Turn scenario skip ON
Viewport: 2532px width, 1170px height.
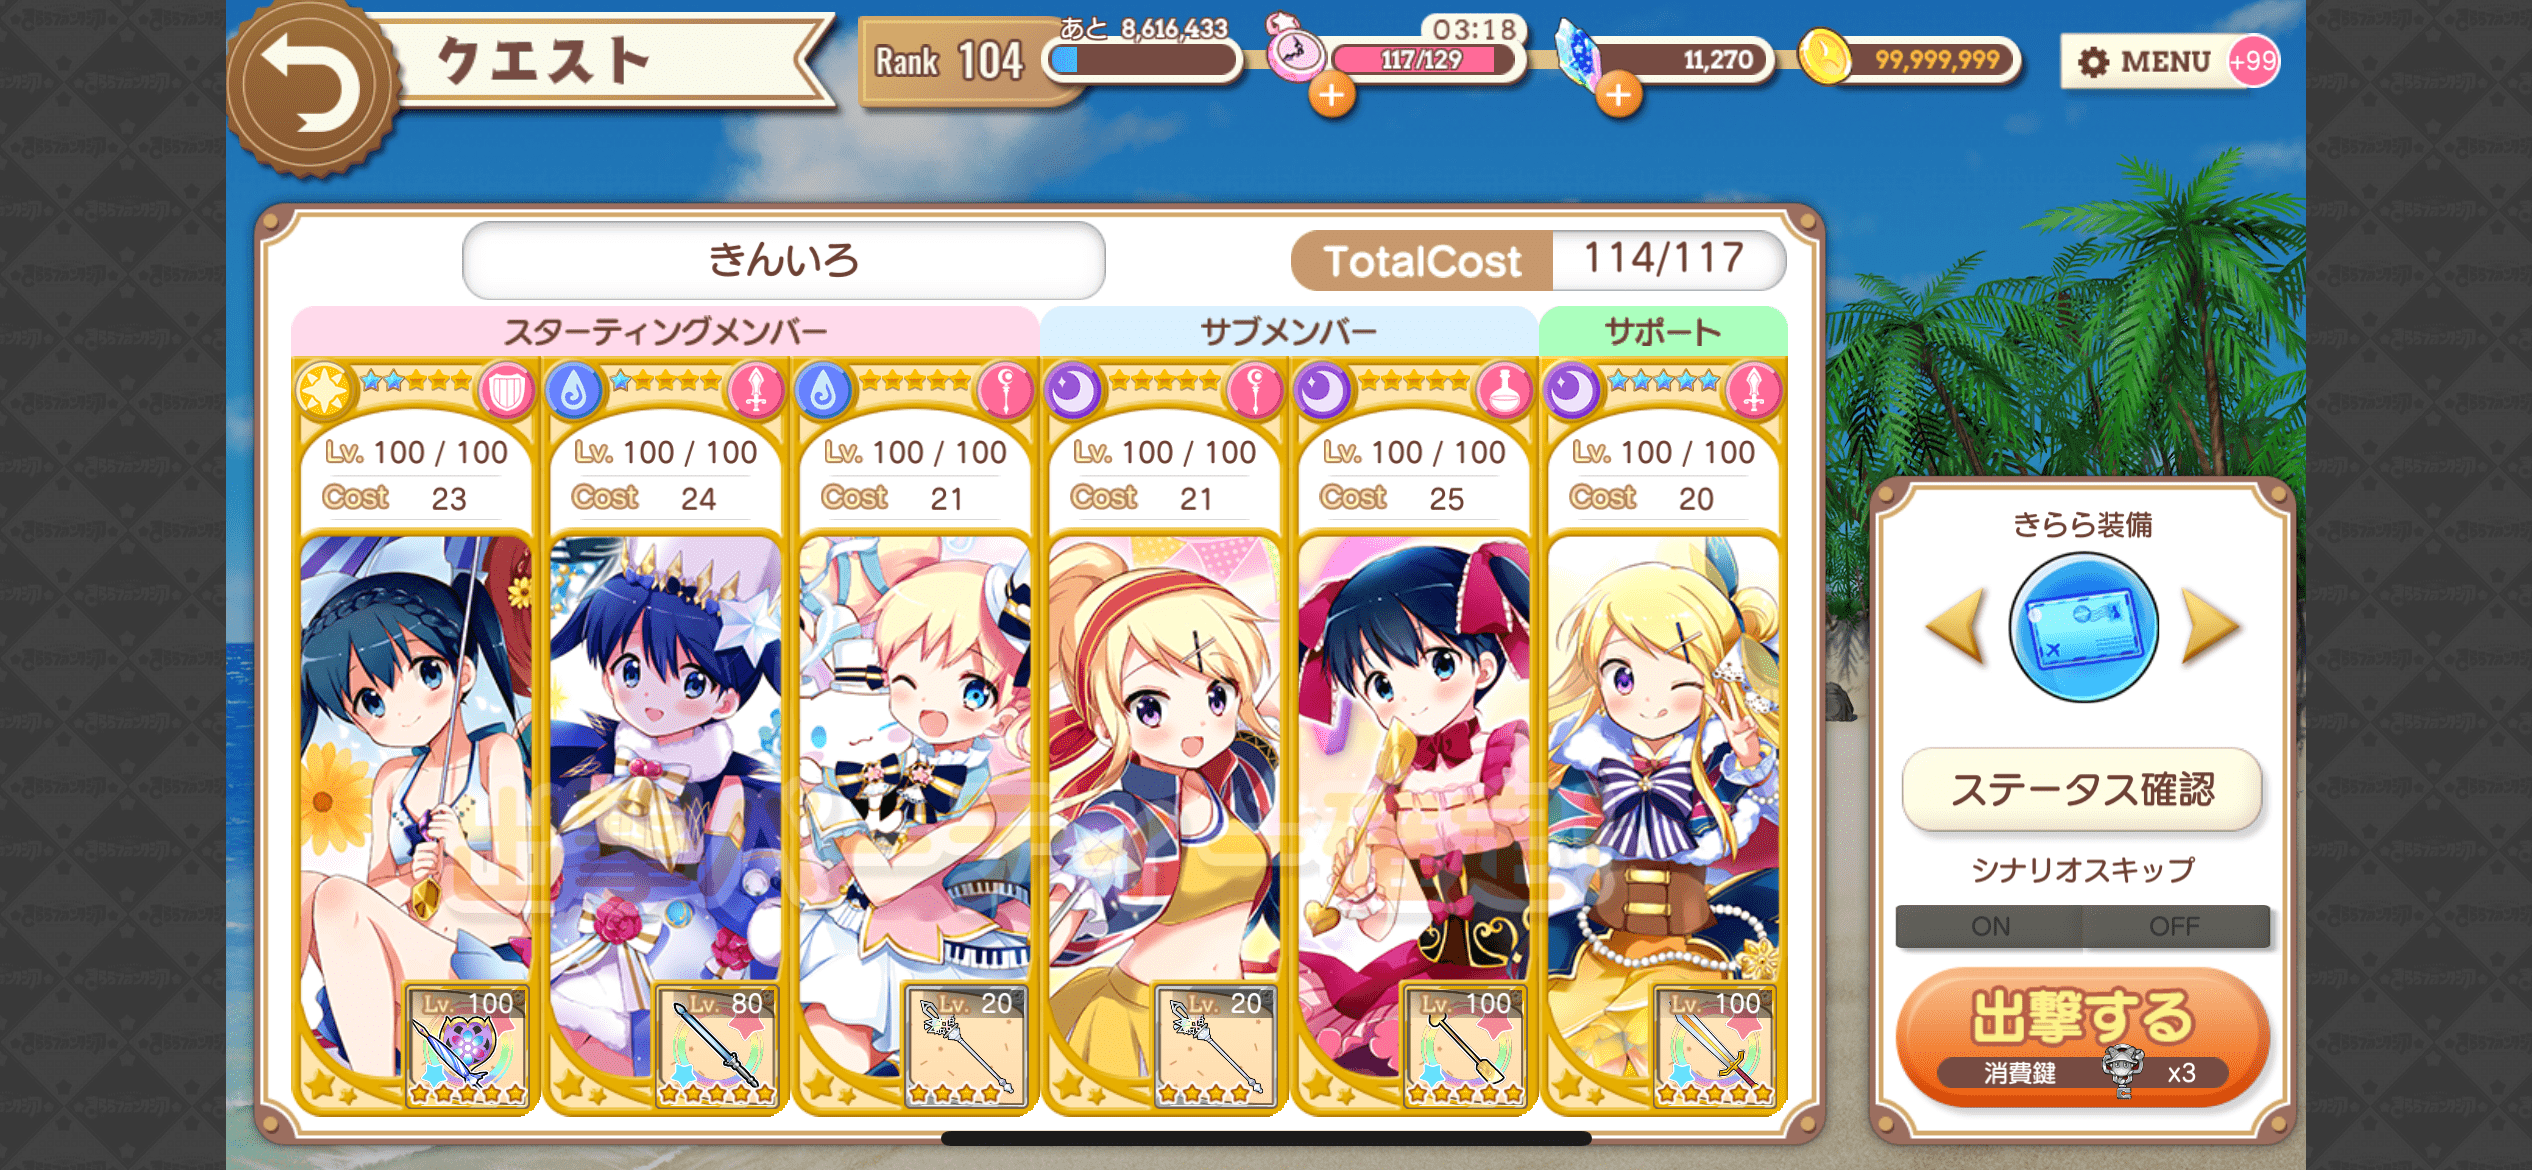click(x=1989, y=926)
